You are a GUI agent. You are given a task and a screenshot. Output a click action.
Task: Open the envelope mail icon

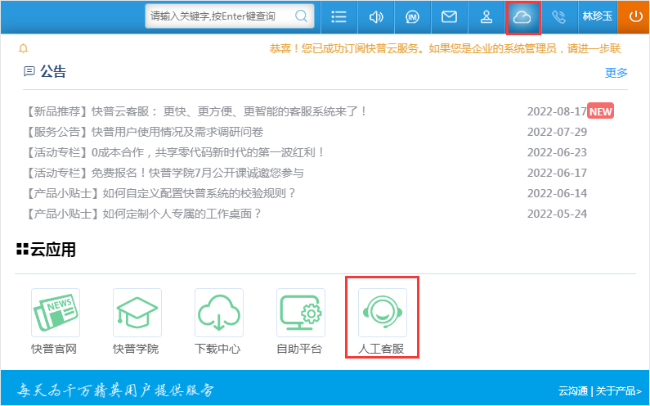[x=450, y=17]
